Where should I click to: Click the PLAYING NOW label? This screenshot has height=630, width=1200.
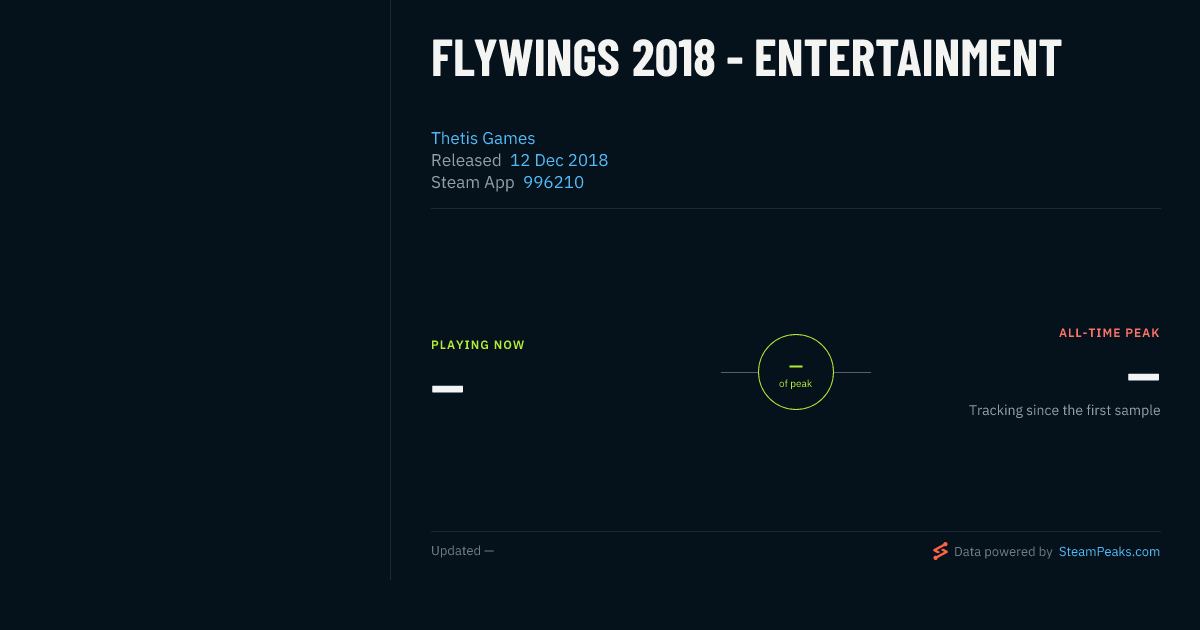click(x=478, y=345)
